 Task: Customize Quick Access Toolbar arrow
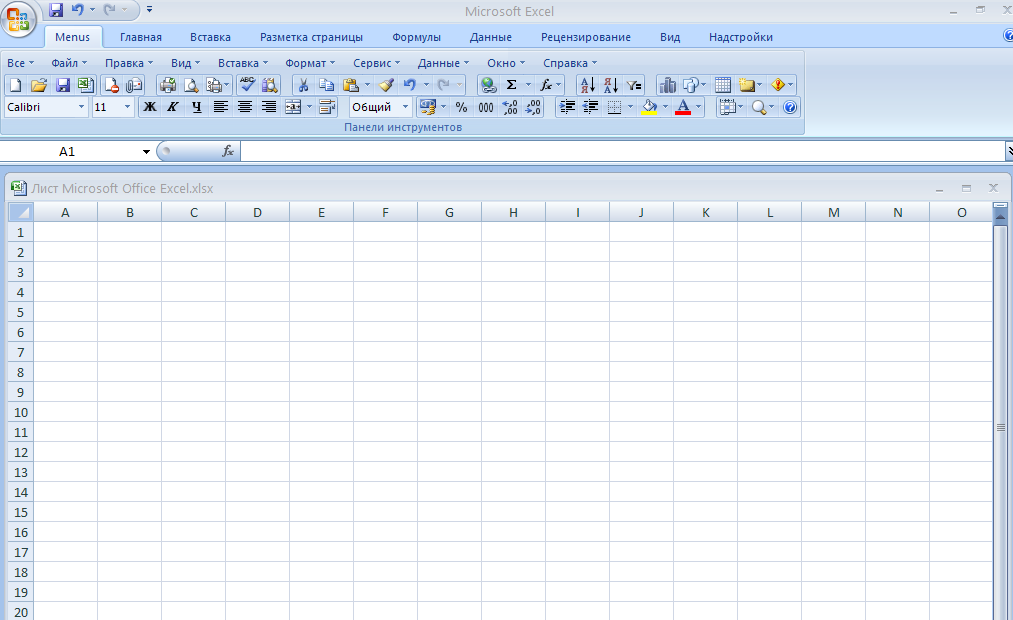[x=149, y=10]
